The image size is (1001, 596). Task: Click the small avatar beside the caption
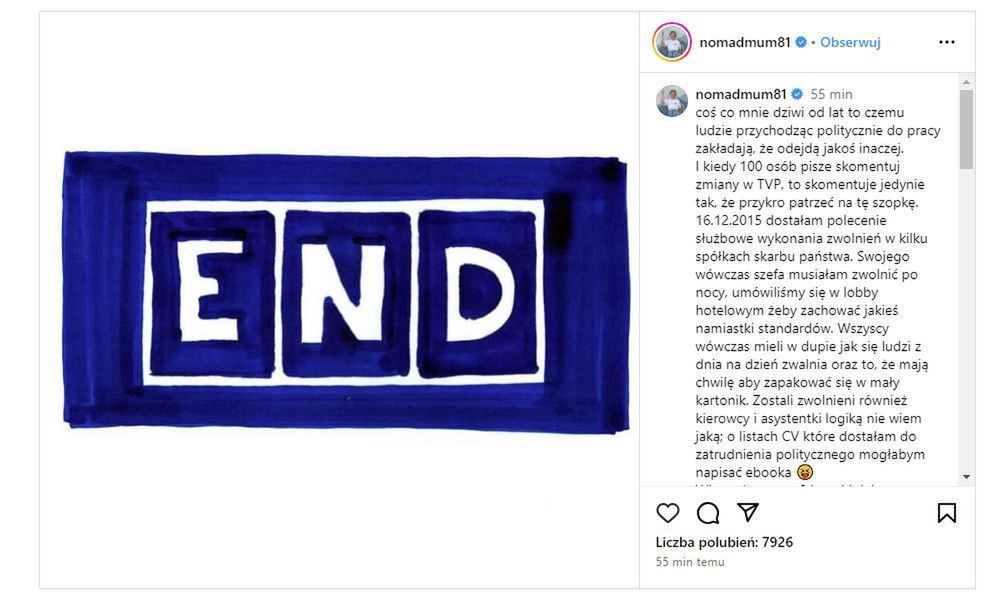point(672,101)
